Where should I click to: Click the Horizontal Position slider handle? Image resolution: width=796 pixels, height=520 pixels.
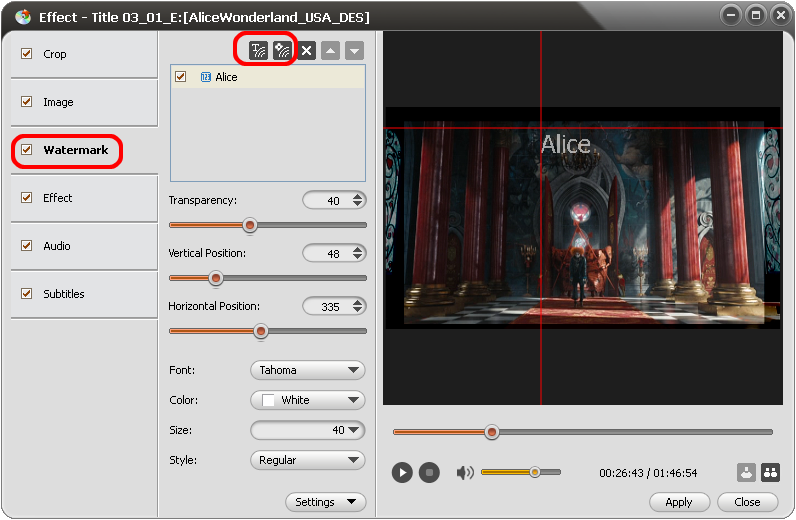pos(261,331)
